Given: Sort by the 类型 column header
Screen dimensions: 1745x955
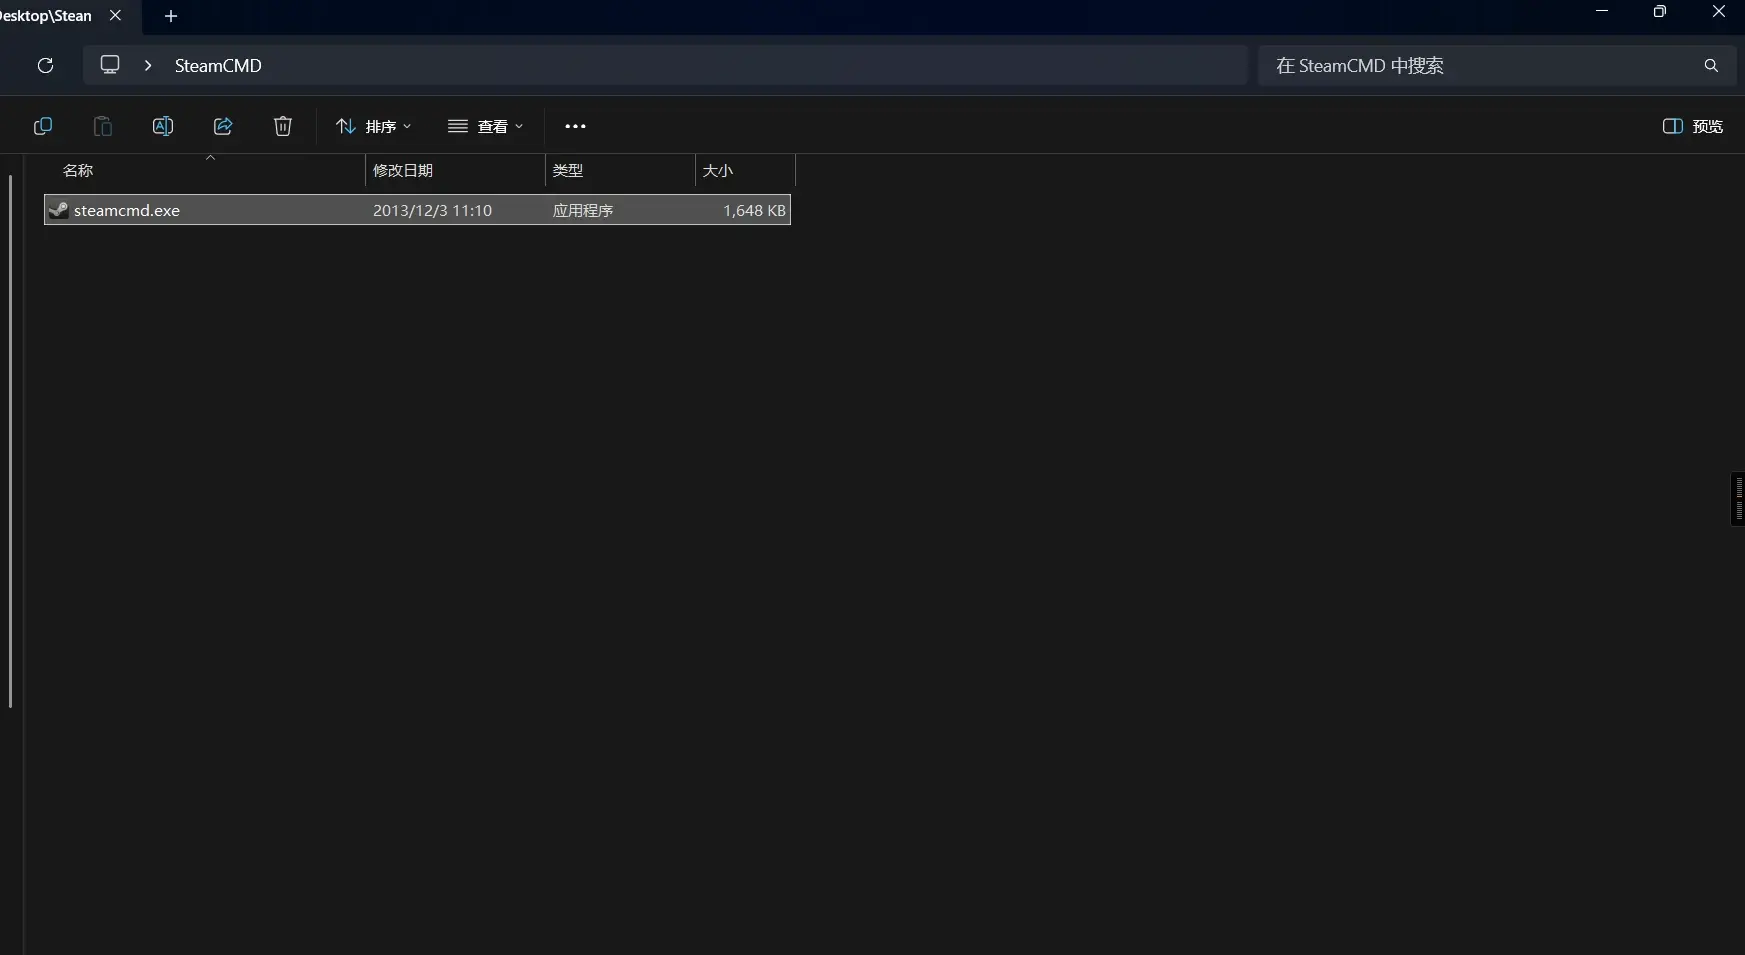Looking at the screenshot, I should 620,171.
